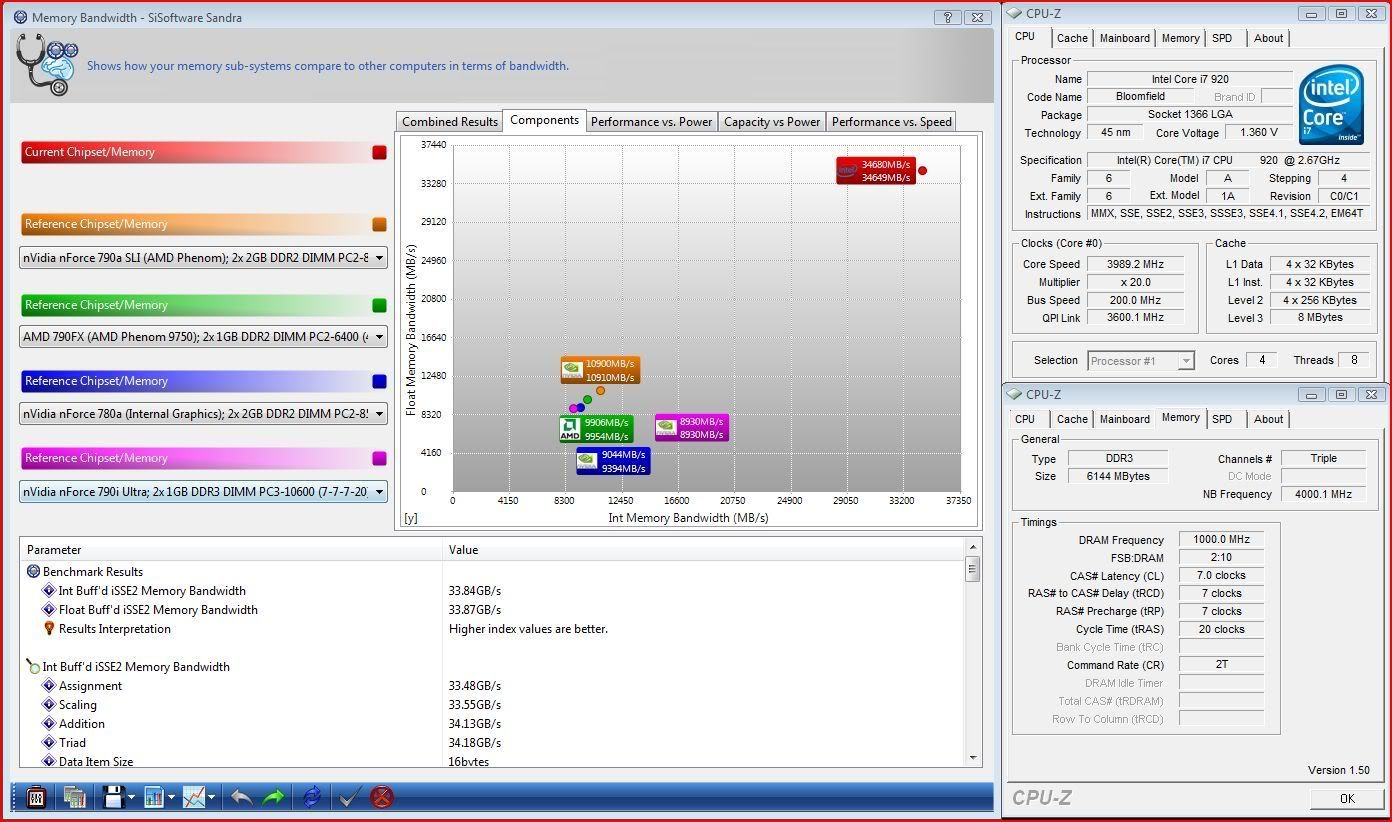This screenshot has height=822, width=1392.
Task: Click the Intel Core i7 logo in CPU-Z
Action: point(1332,104)
